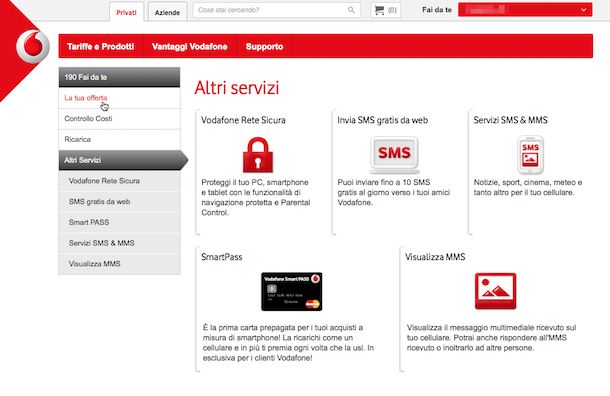Expand the Fai da te account dropdown
610x396 pixels.
click(x=525, y=10)
